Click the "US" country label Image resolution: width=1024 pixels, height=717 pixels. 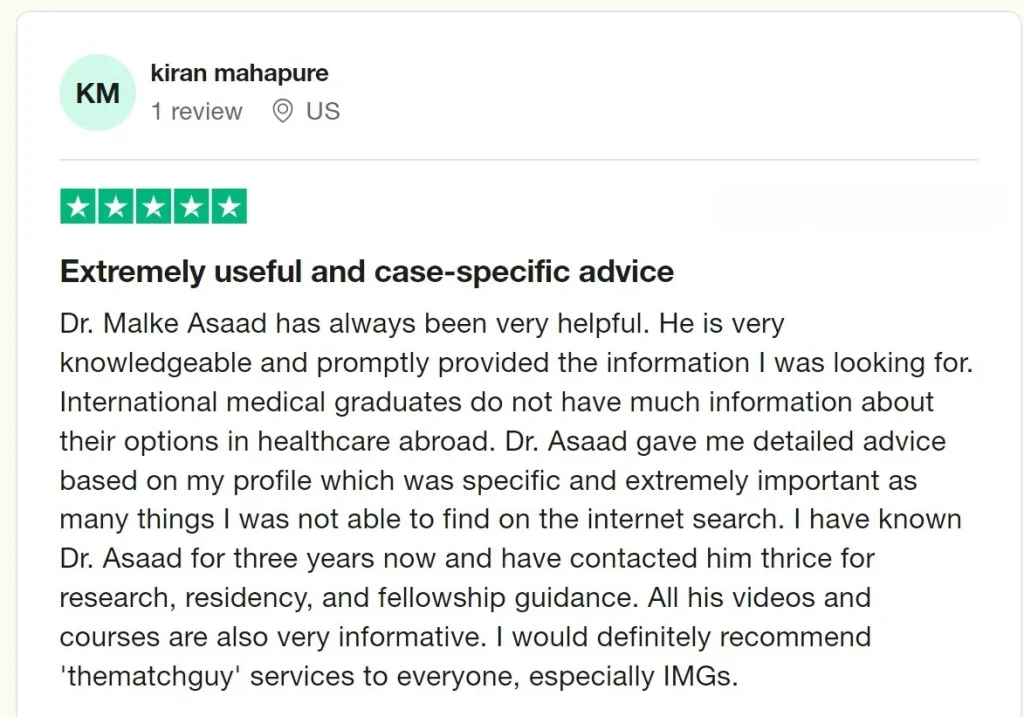[x=322, y=111]
